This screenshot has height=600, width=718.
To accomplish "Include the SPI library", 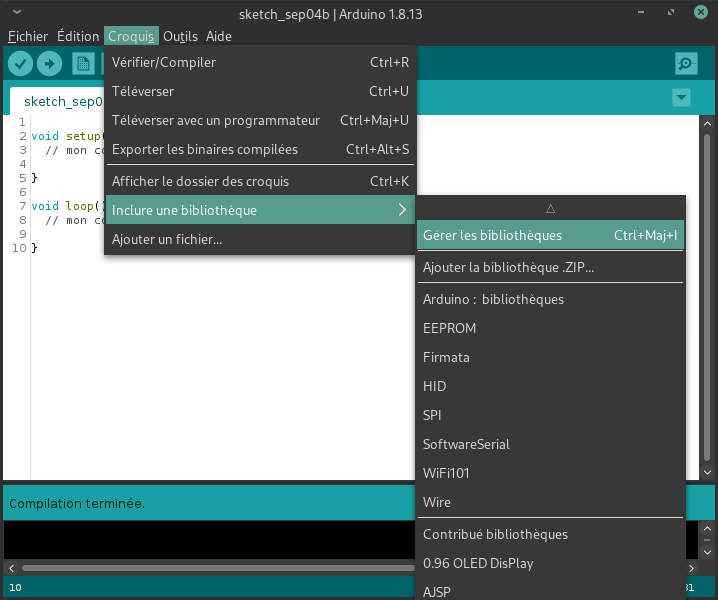I will click(550, 415).
